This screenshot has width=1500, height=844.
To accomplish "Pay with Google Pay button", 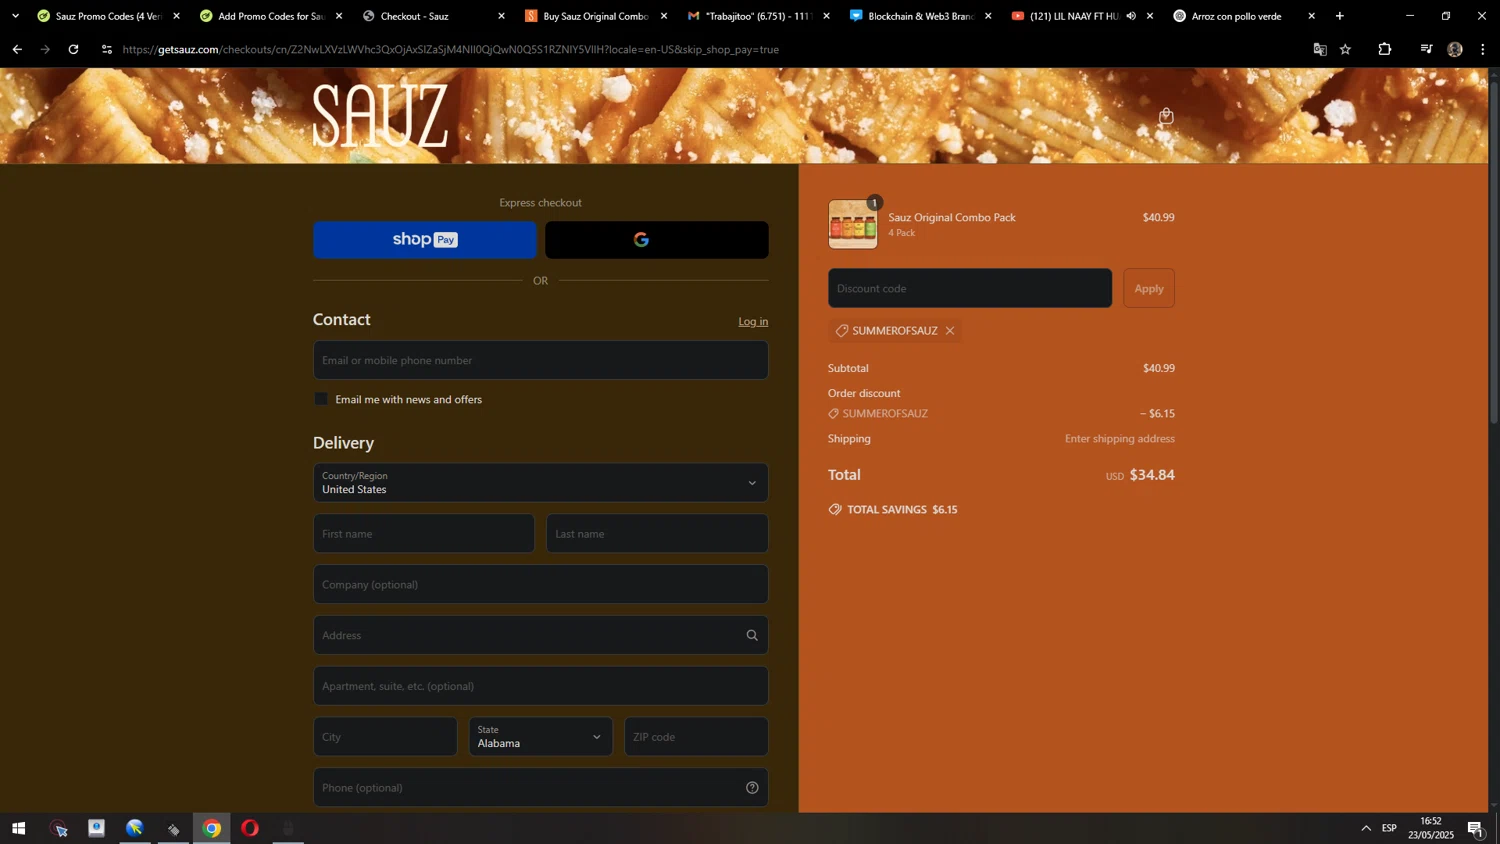I will click(657, 240).
